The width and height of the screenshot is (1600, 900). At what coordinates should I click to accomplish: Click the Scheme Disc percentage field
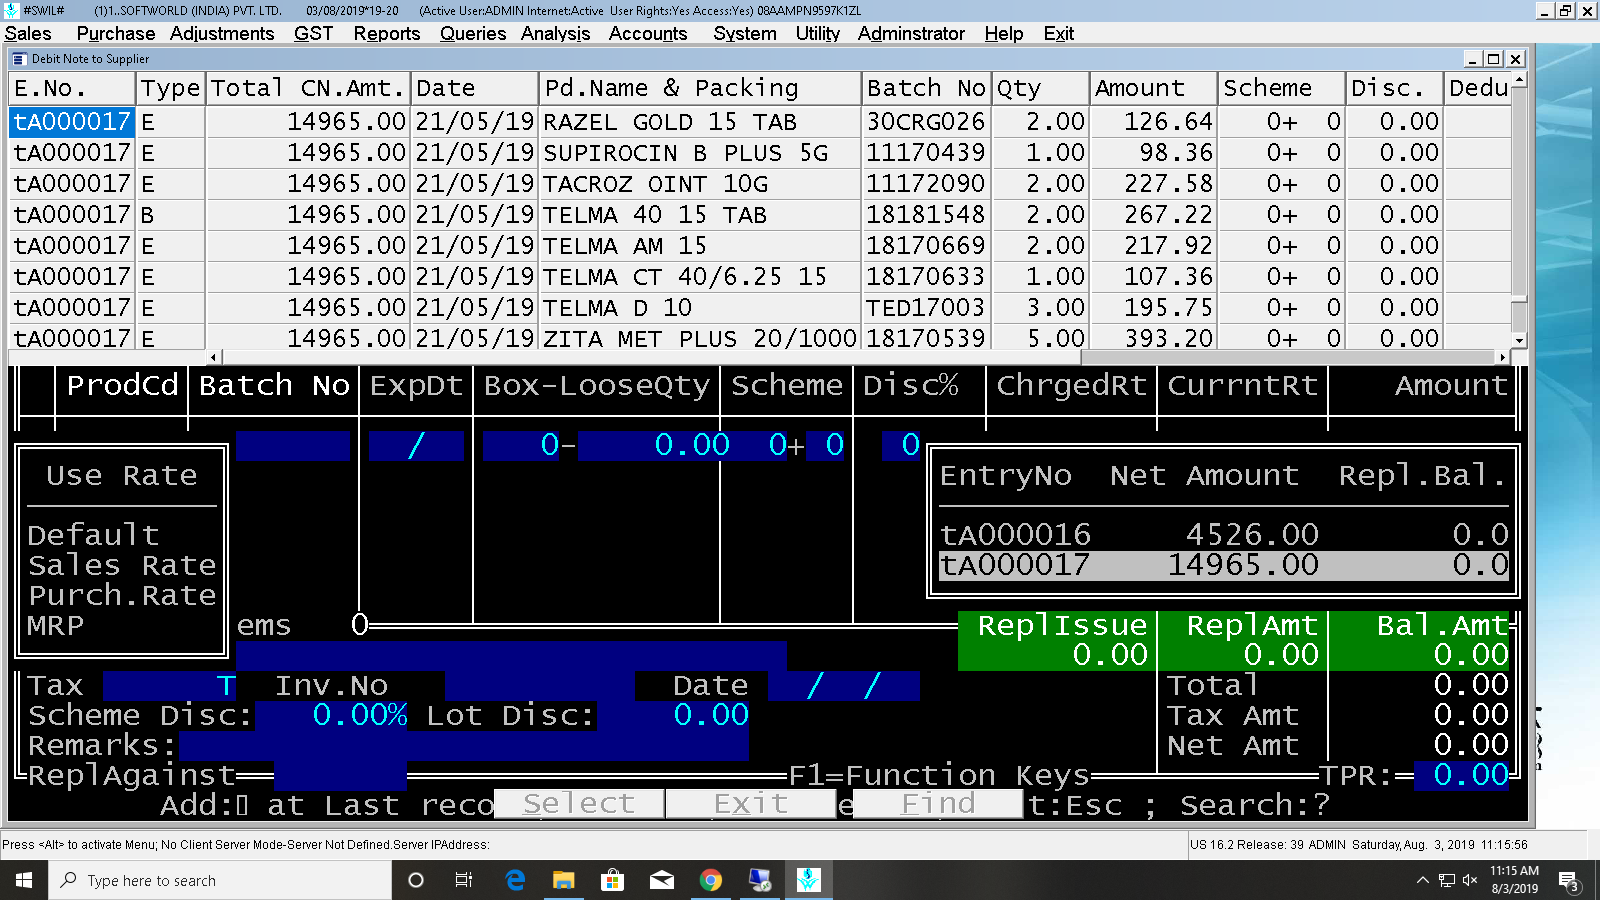tap(332, 715)
